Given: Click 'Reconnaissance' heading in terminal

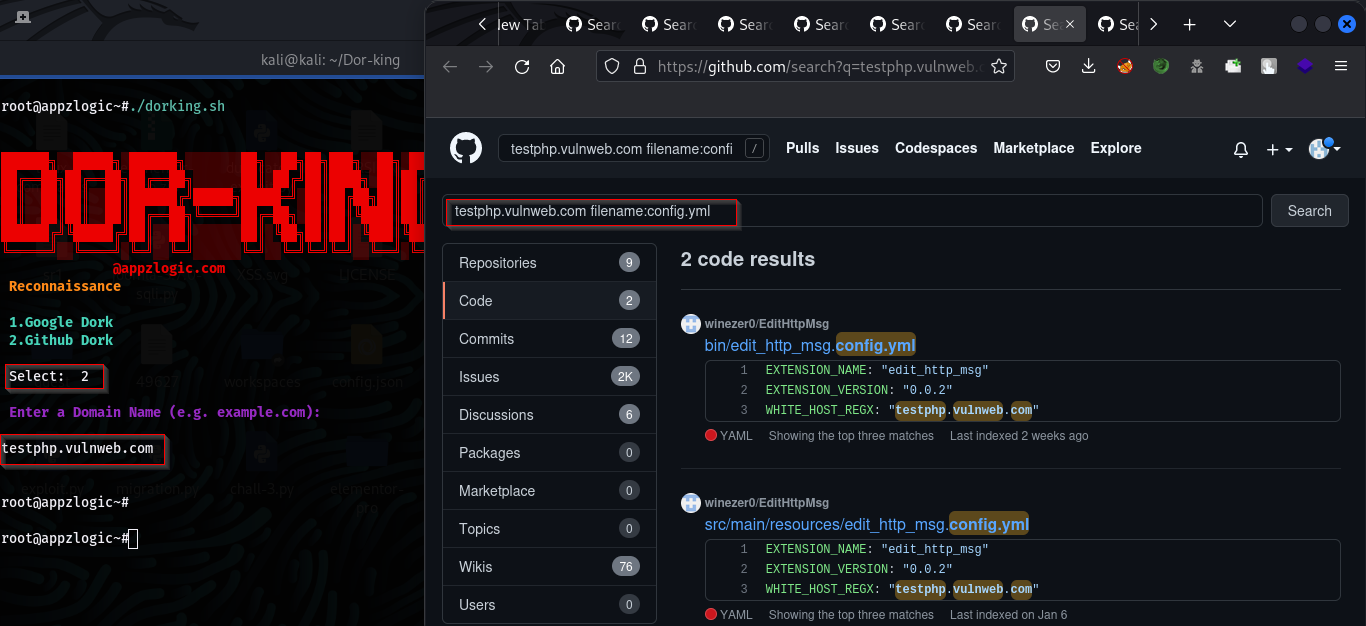Looking at the screenshot, I should click(65, 286).
